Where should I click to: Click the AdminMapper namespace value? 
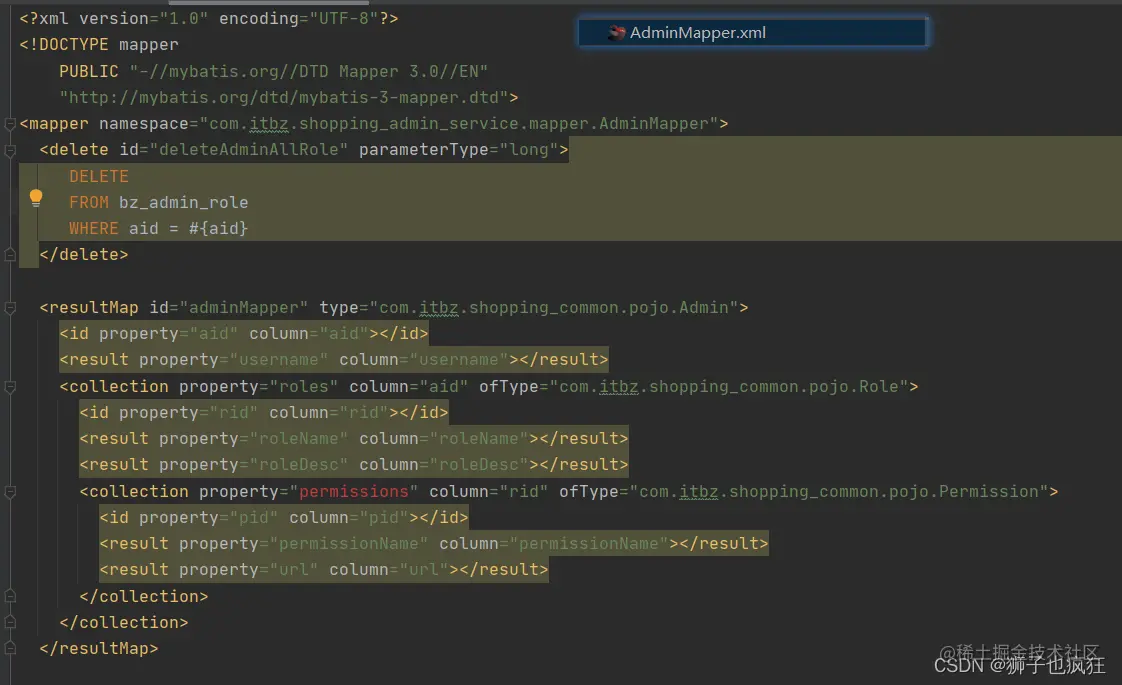(x=459, y=124)
